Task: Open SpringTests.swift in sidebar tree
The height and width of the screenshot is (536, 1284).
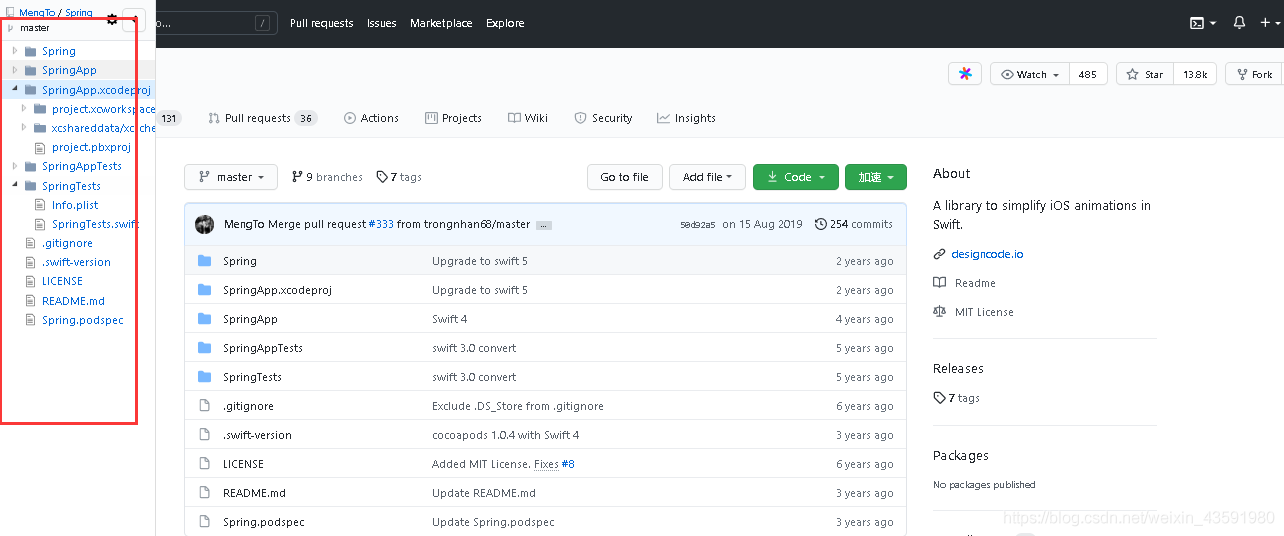Action: [95, 224]
